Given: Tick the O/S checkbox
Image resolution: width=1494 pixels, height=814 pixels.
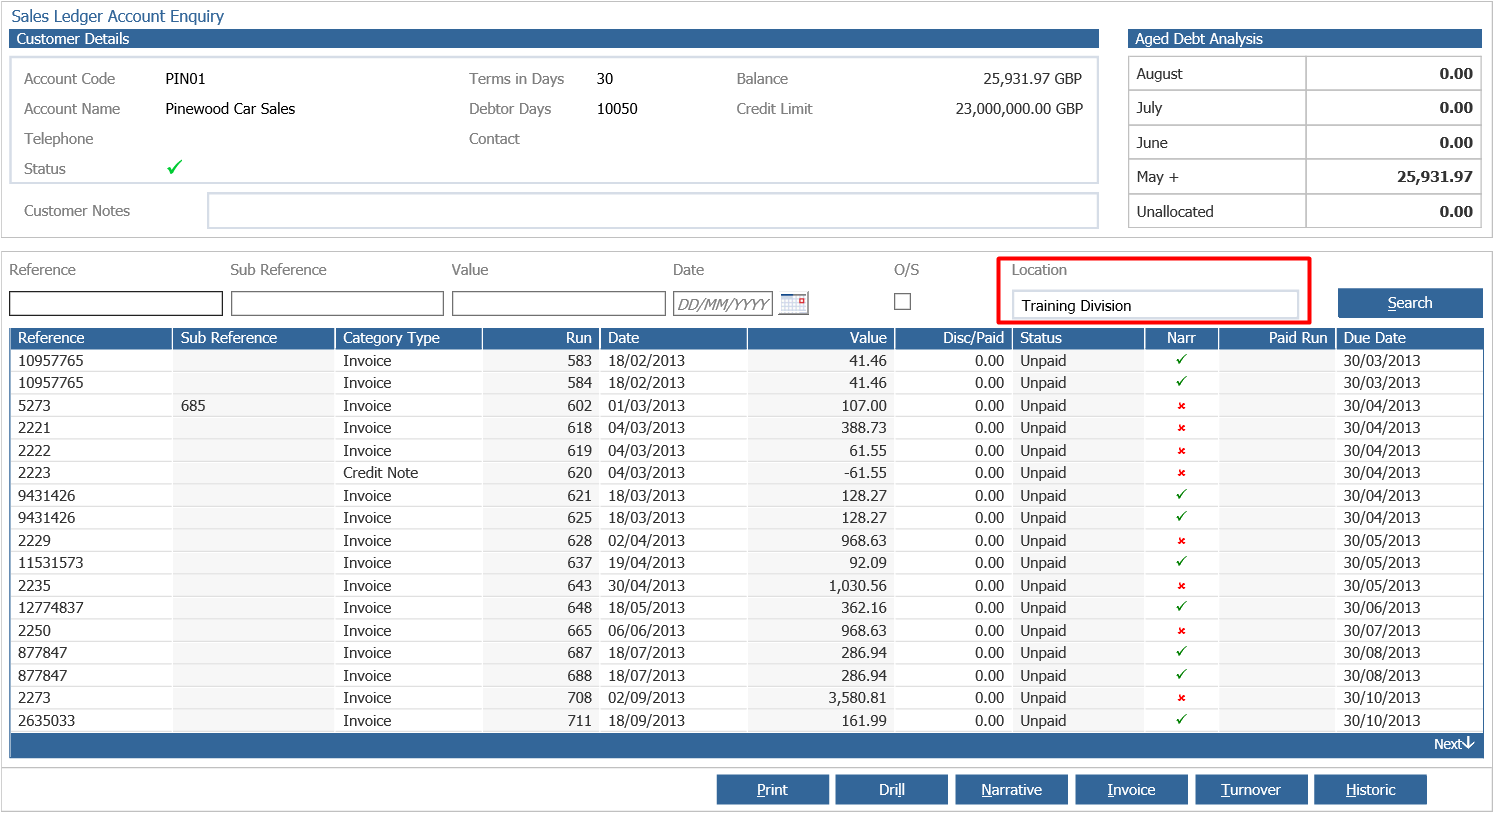Looking at the screenshot, I should coord(903,302).
